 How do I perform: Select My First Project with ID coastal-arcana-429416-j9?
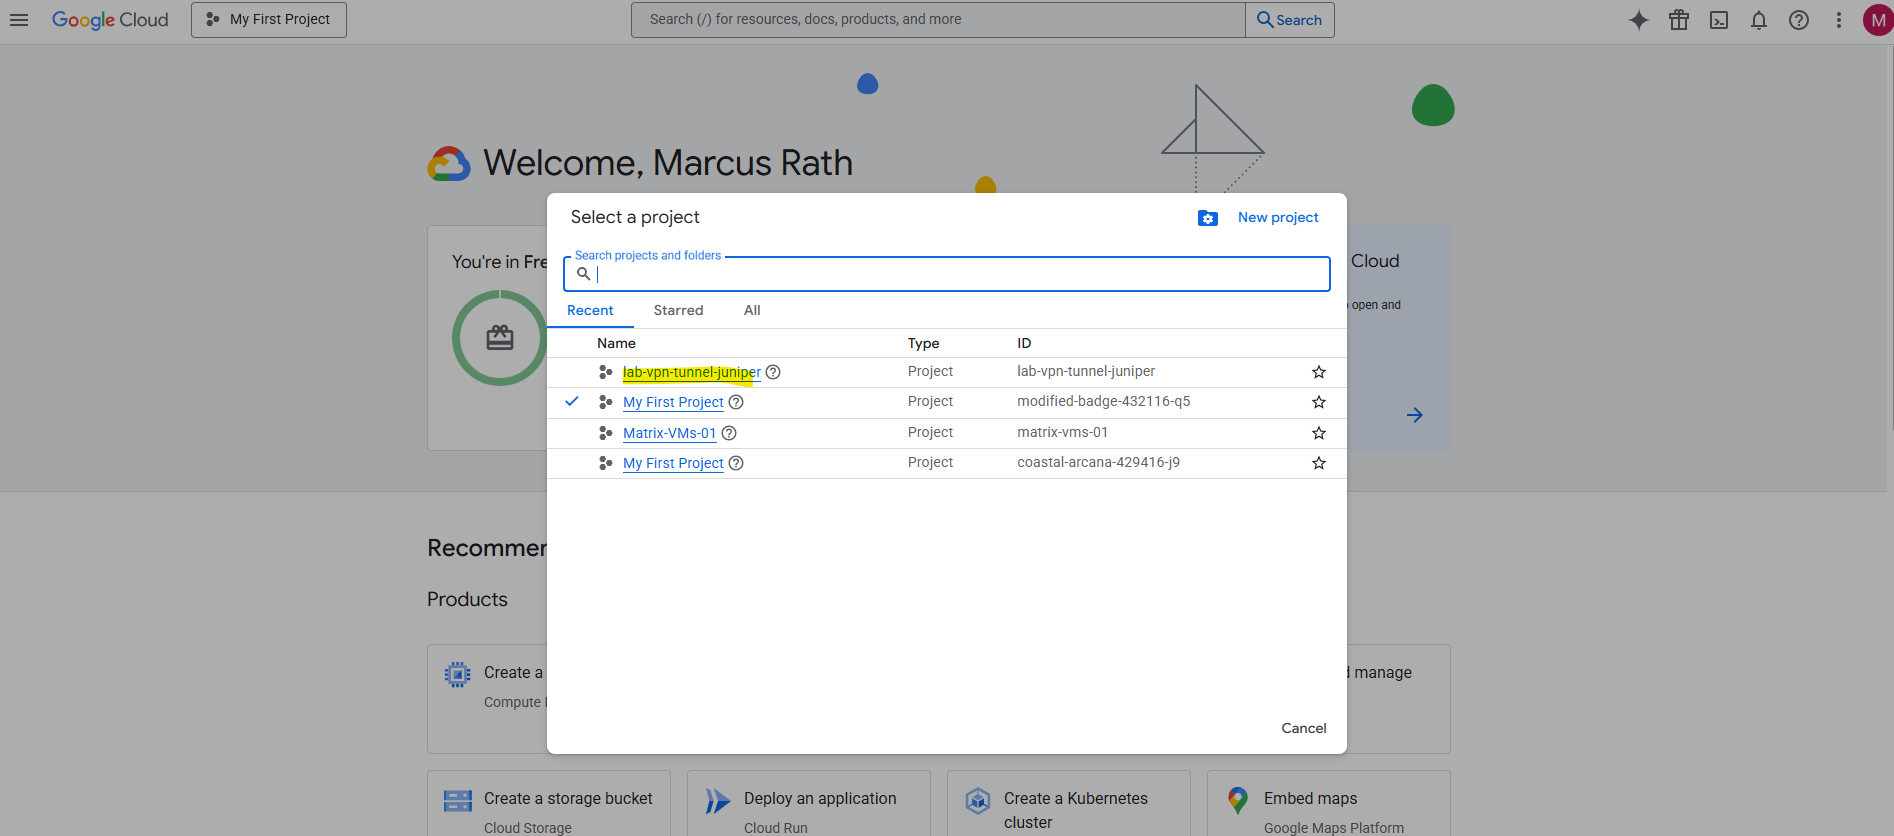(673, 463)
